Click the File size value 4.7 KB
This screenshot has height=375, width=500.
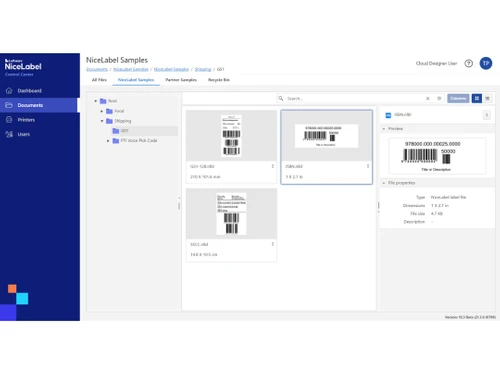(437, 214)
